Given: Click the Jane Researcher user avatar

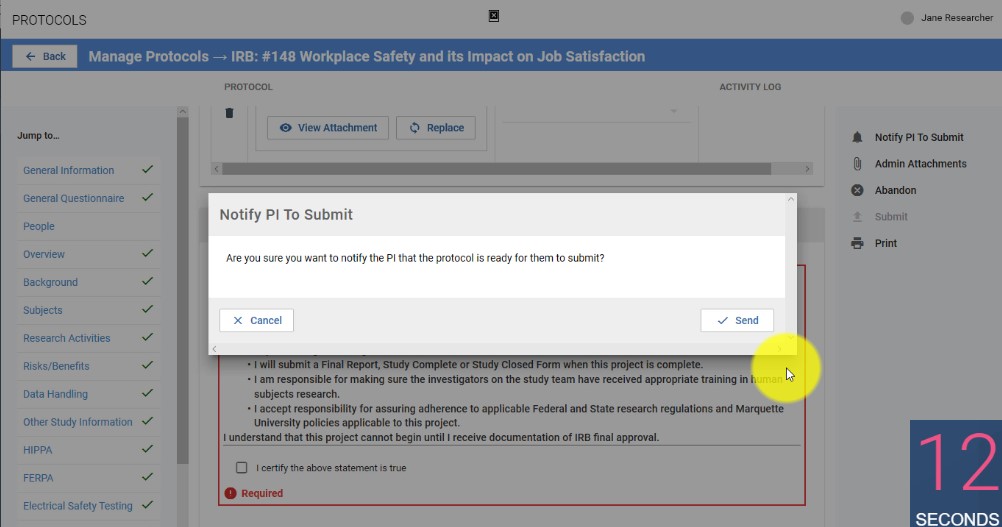Looking at the screenshot, I should 907,18.
